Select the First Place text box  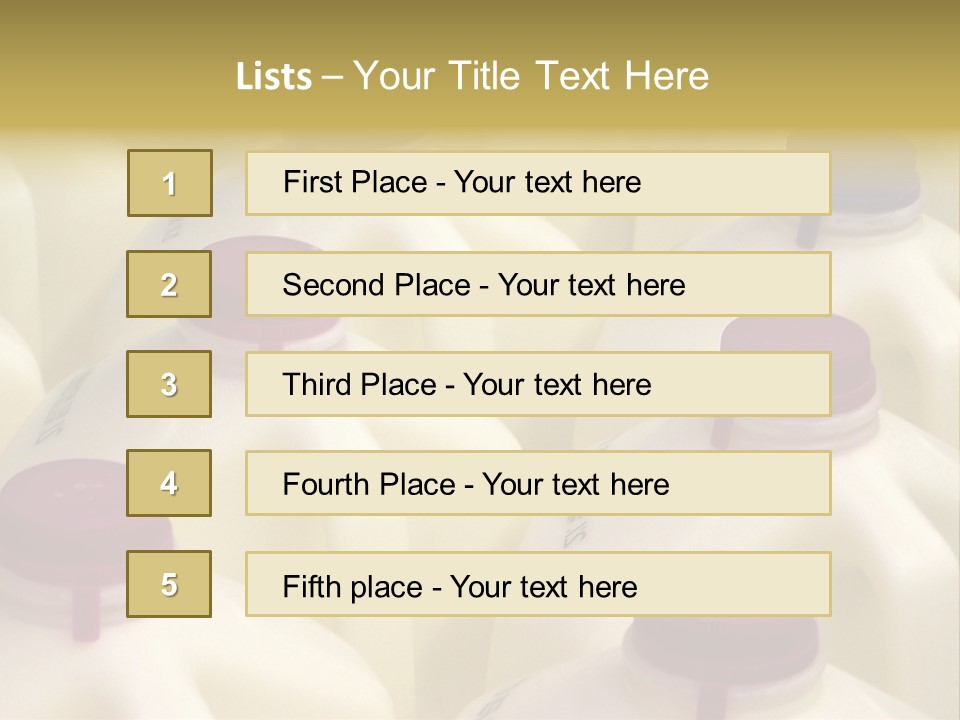[x=538, y=183]
